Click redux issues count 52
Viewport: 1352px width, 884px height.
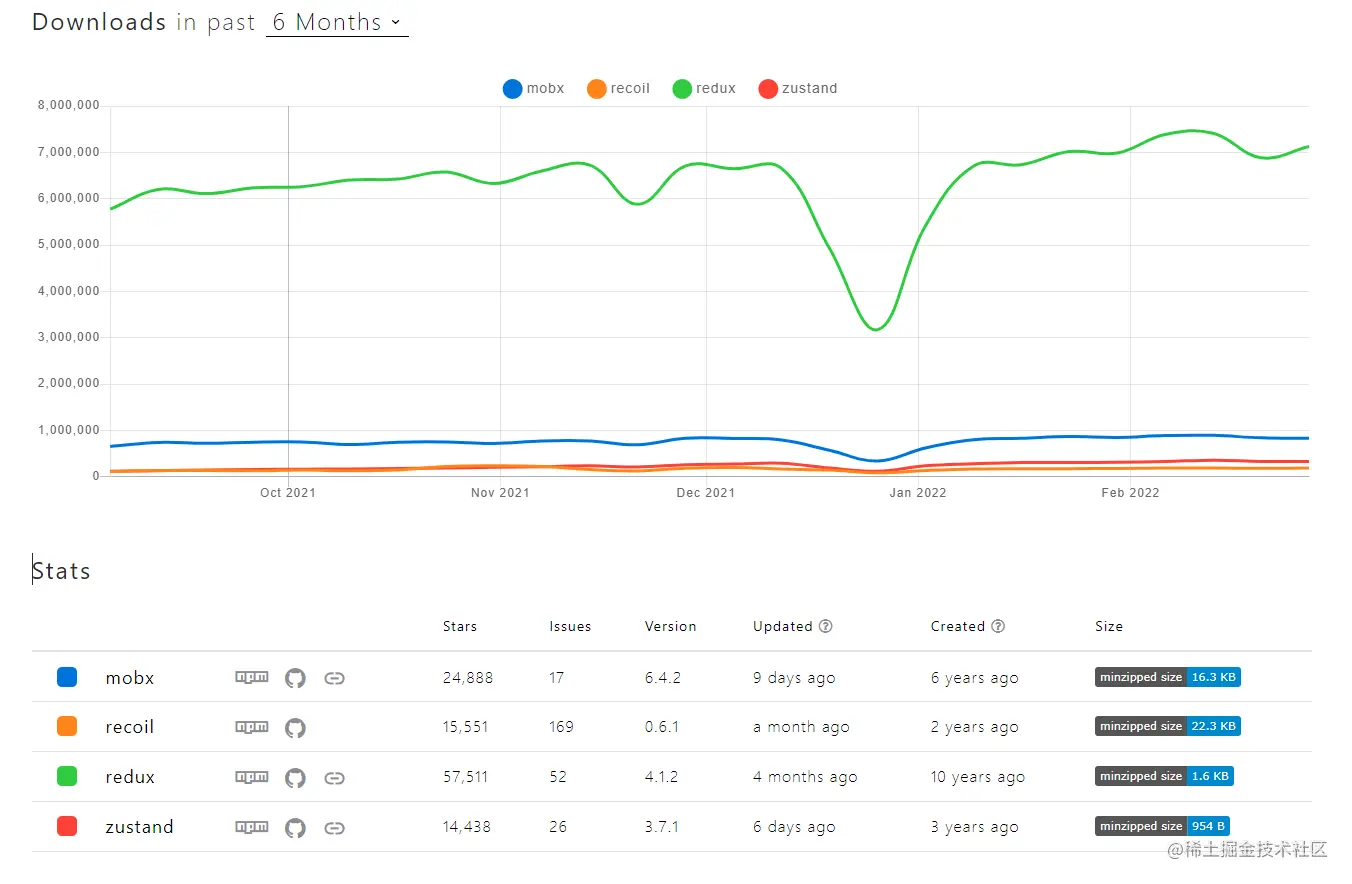pos(558,778)
